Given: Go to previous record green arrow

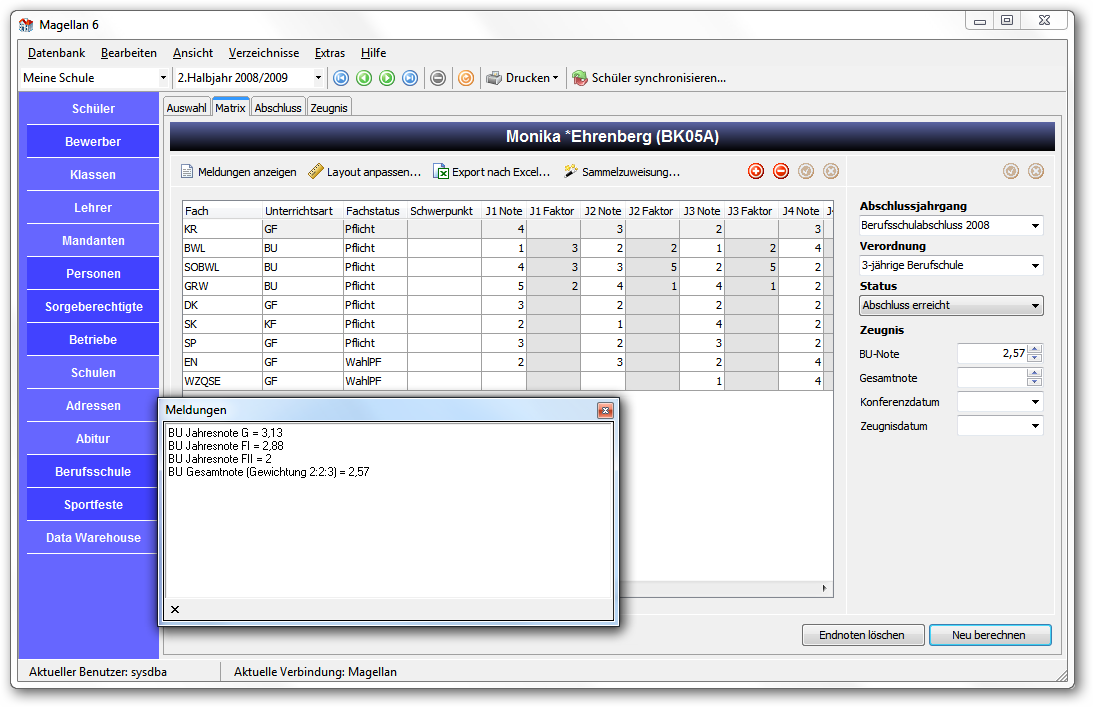Looking at the screenshot, I should pos(364,78).
